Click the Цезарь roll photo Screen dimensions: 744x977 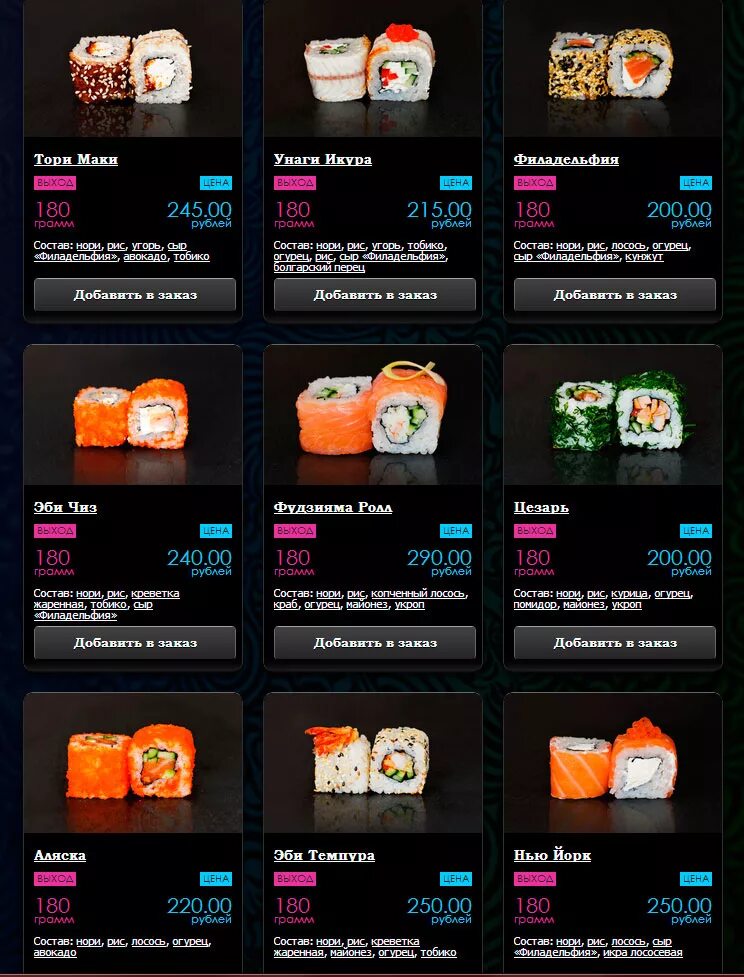coord(613,415)
